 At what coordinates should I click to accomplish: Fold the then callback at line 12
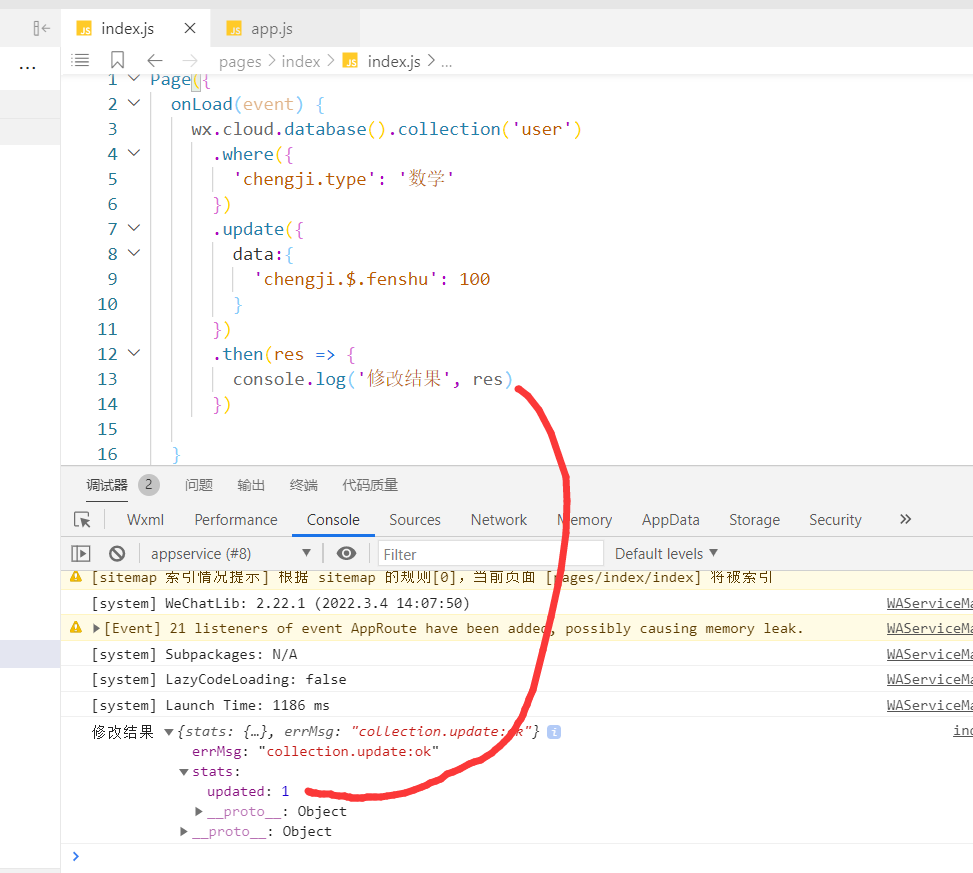pos(134,353)
